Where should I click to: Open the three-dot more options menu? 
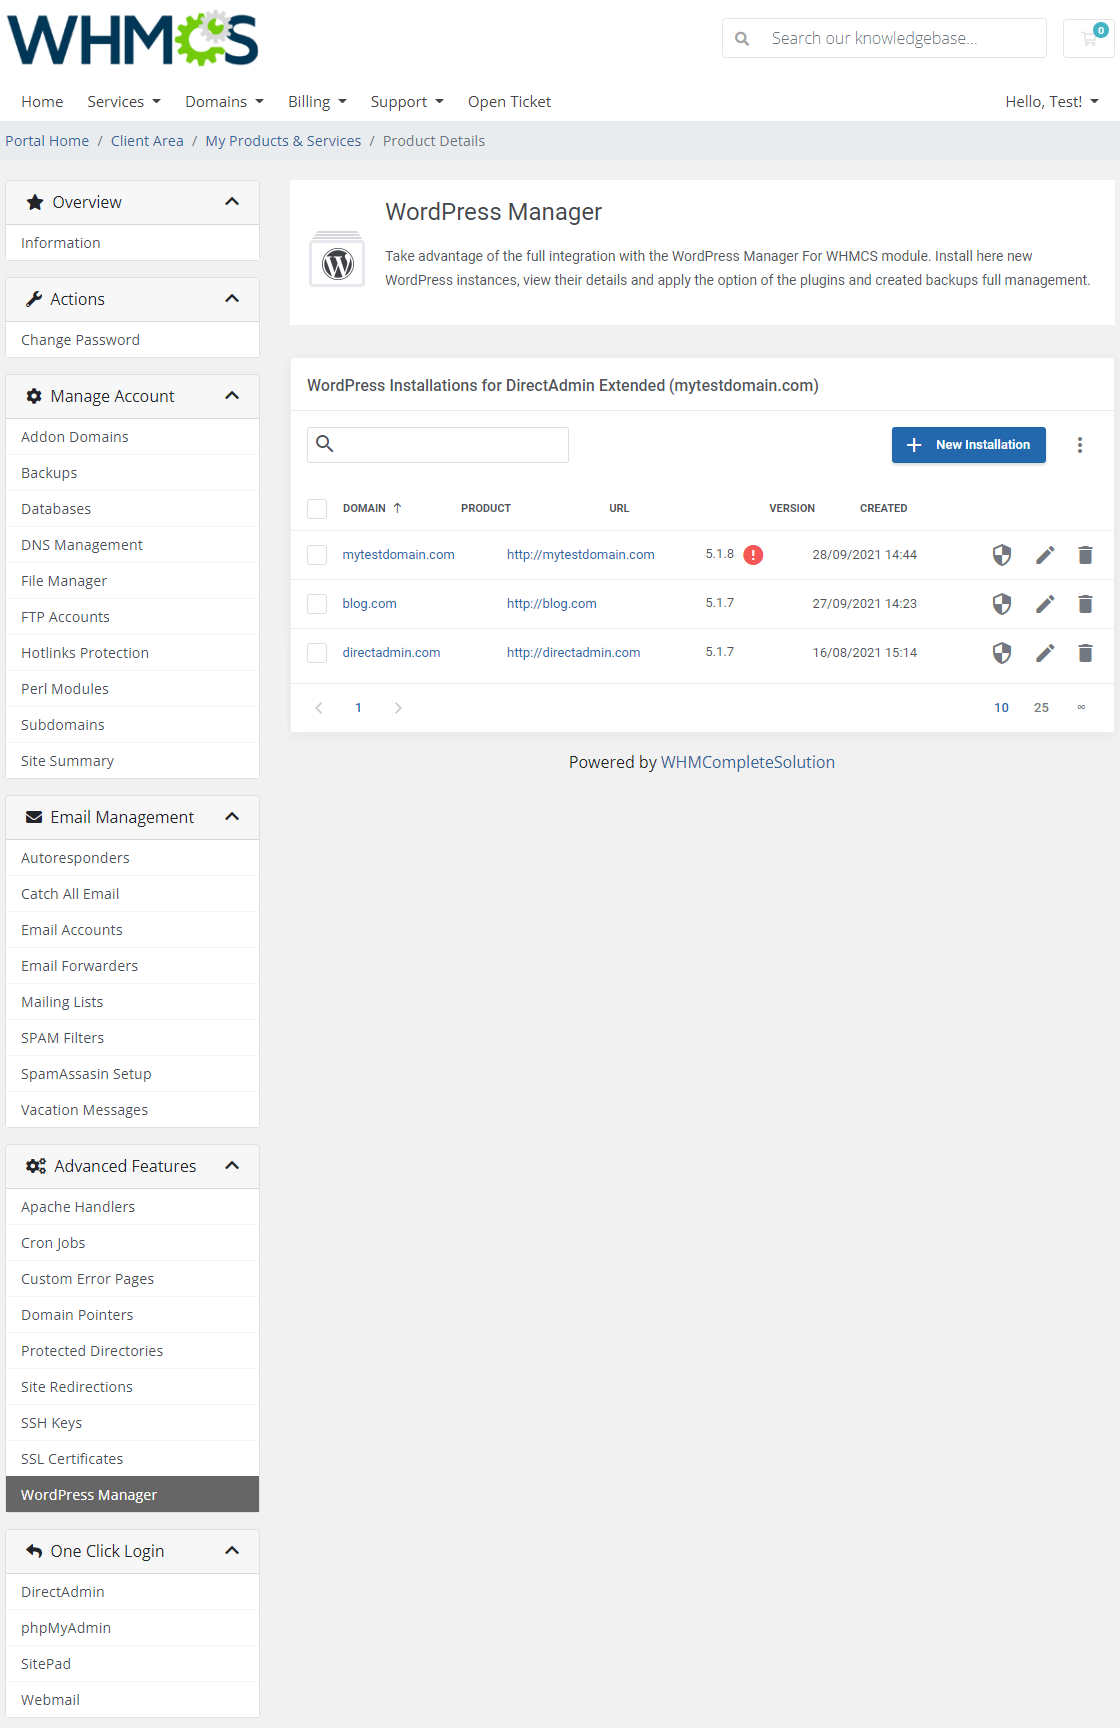click(x=1080, y=445)
